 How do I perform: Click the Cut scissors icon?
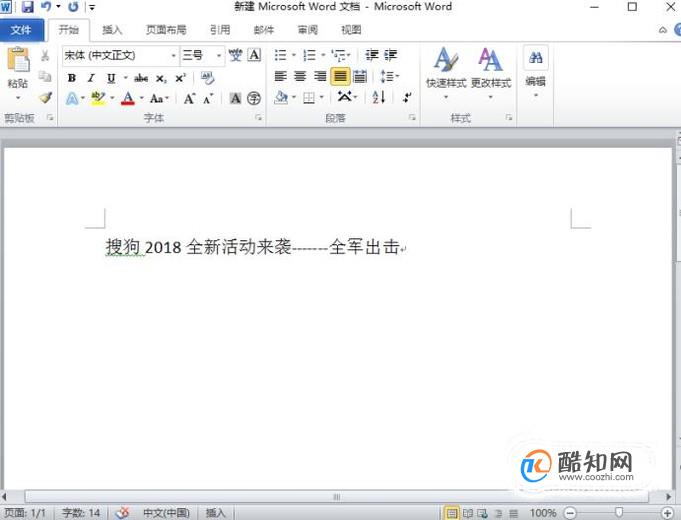point(45,56)
